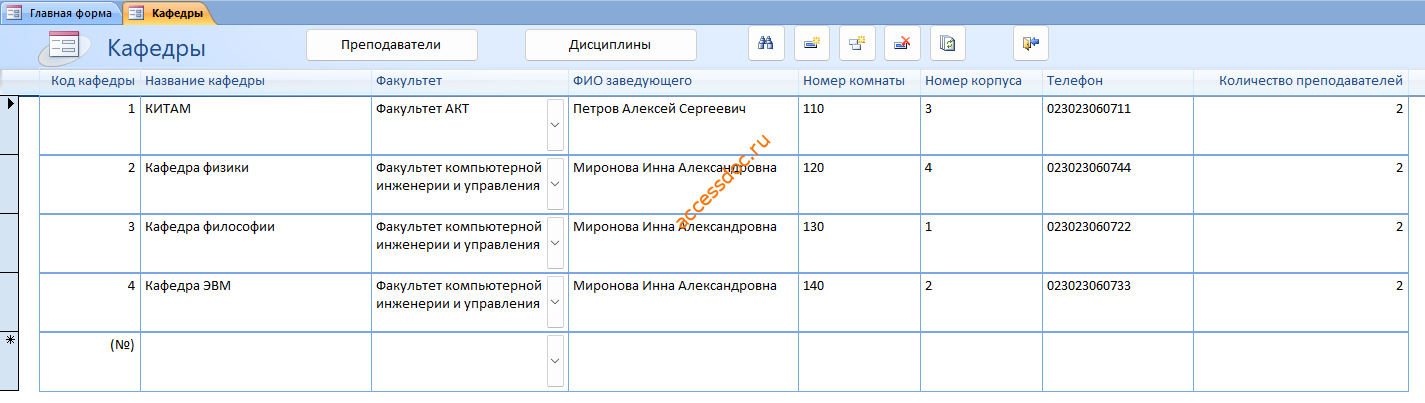
Task: Click the ФИО заведующего field in the new row
Action: pyautogui.click(x=683, y=361)
